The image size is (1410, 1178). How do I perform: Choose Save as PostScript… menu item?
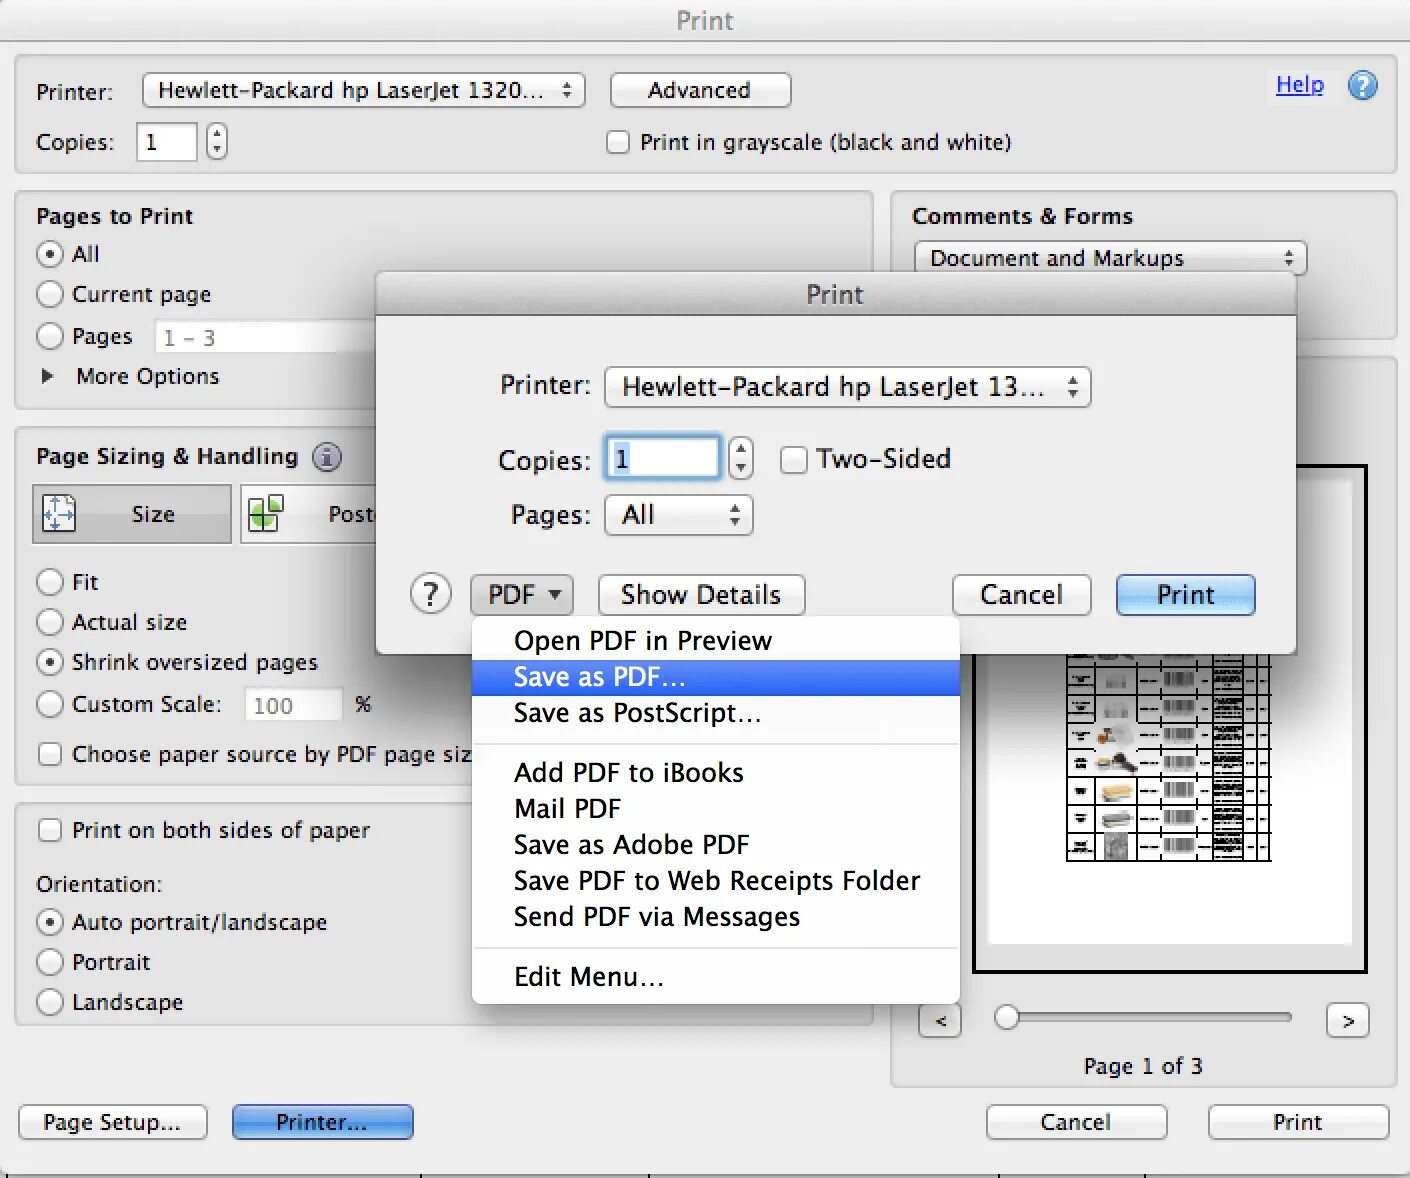[715, 713]
